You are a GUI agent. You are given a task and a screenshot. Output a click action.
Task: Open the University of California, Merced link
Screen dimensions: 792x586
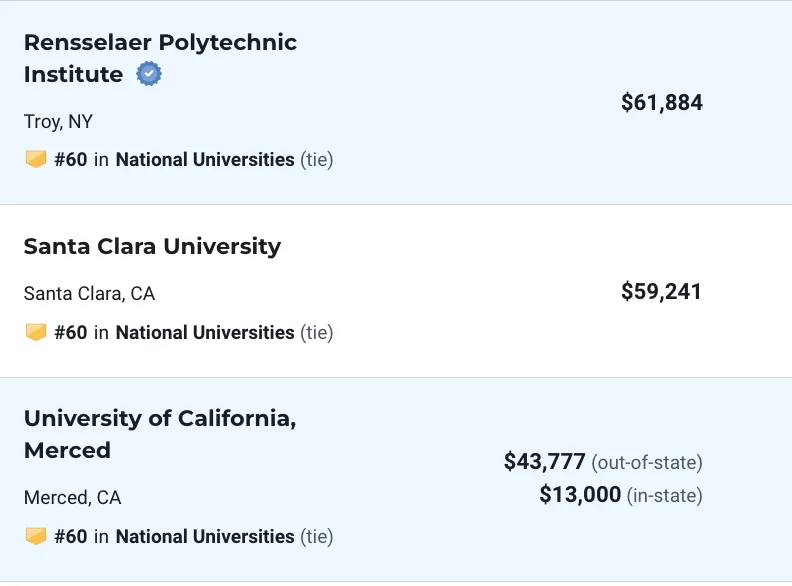pyautogui.click(x=160, y=434)
